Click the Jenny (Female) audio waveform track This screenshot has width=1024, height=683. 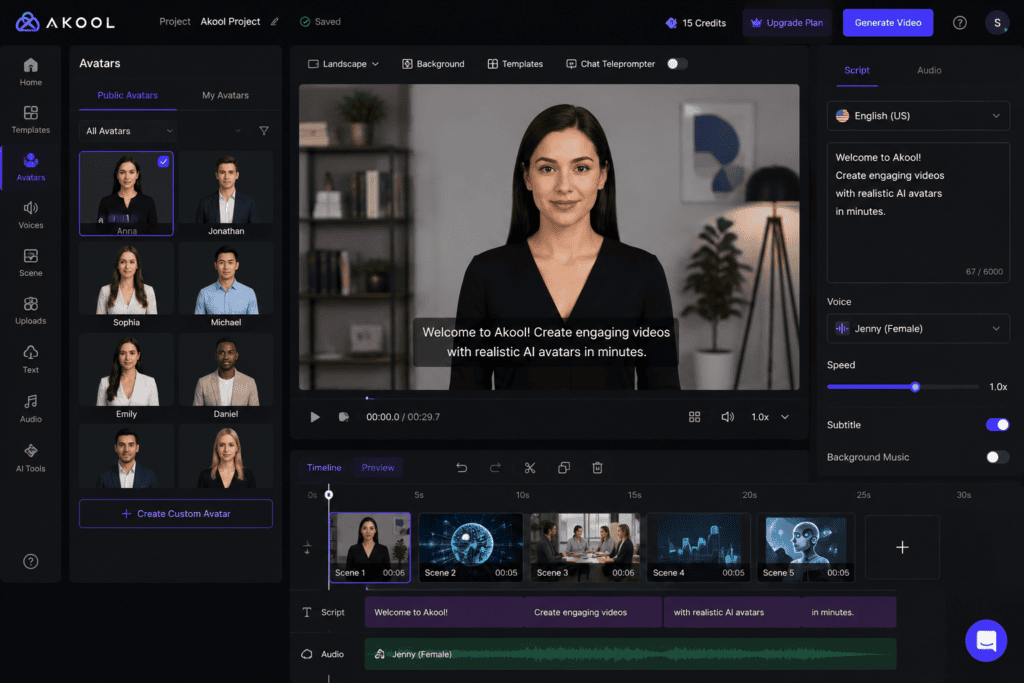630,654
